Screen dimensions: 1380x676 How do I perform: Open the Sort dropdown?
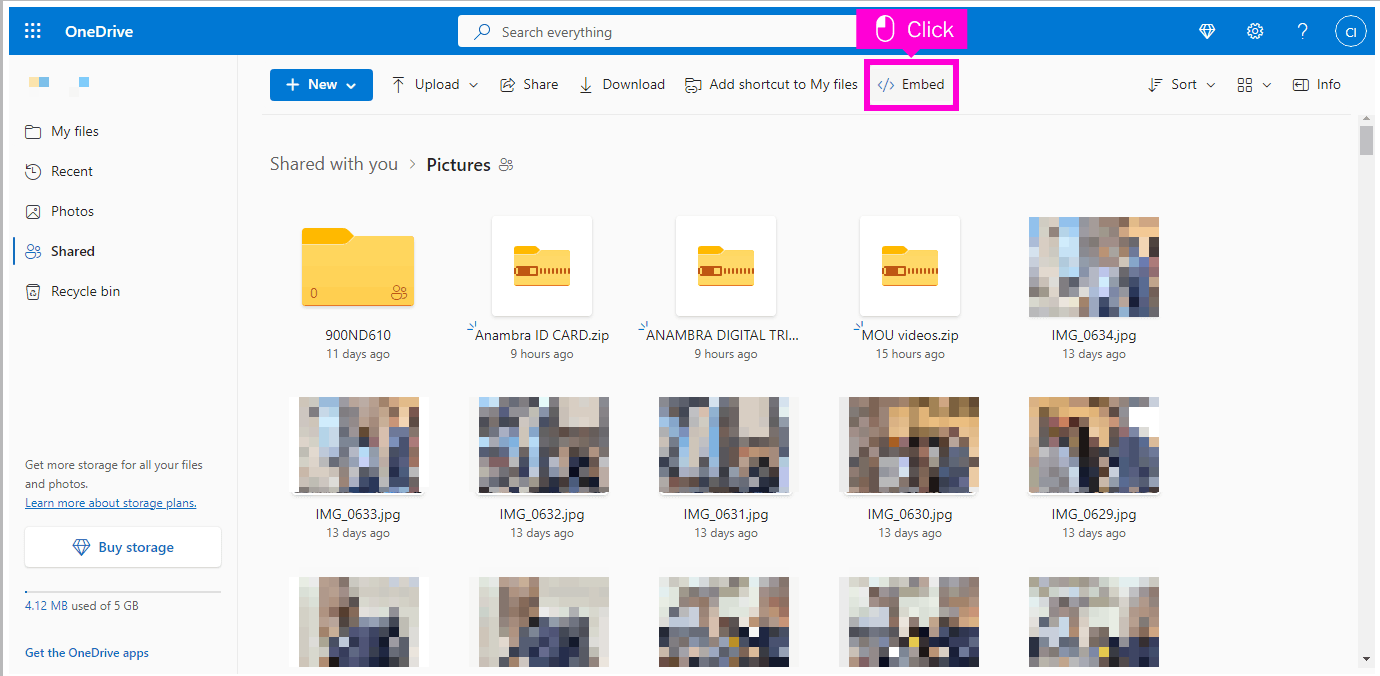(x=1182, y=85)
